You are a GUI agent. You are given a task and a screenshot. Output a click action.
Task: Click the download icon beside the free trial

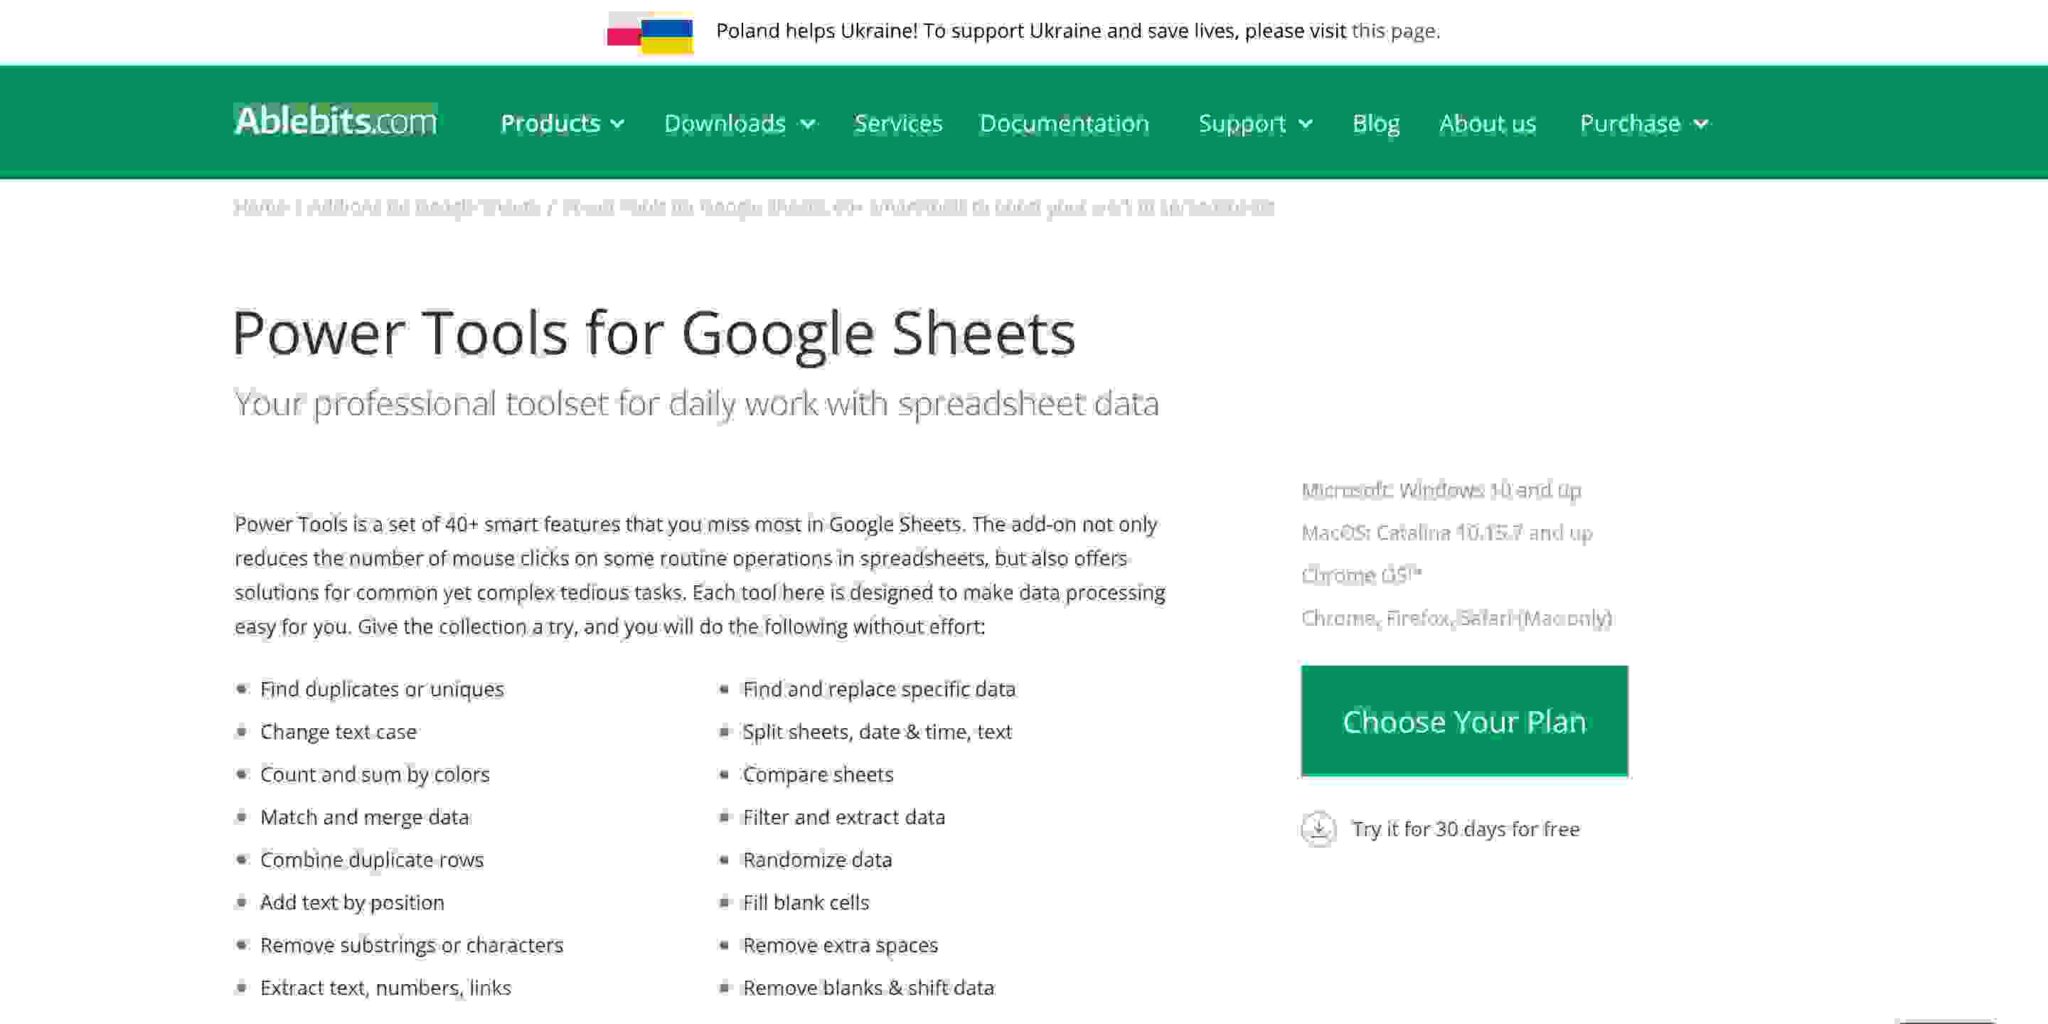point(1318,829)
